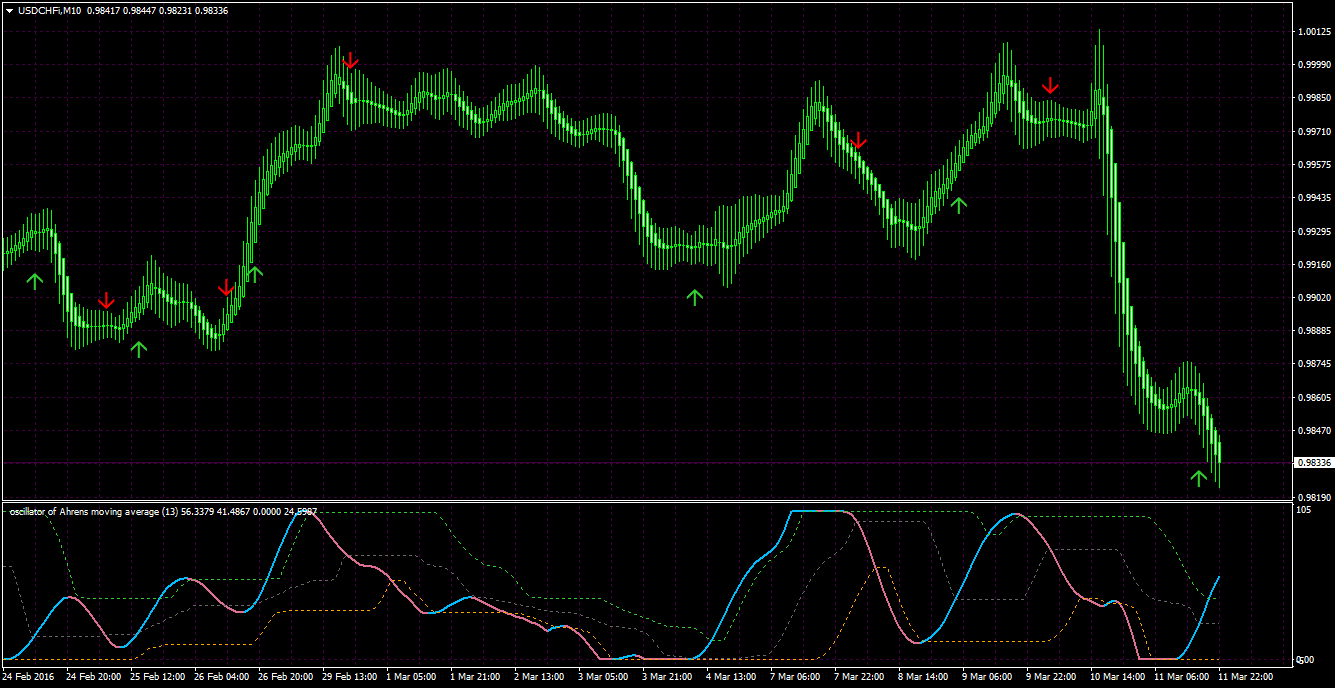Click the current price tag 0.98336
Image resolution: width=1335 pixels, height=688 pixels.
1313,463
